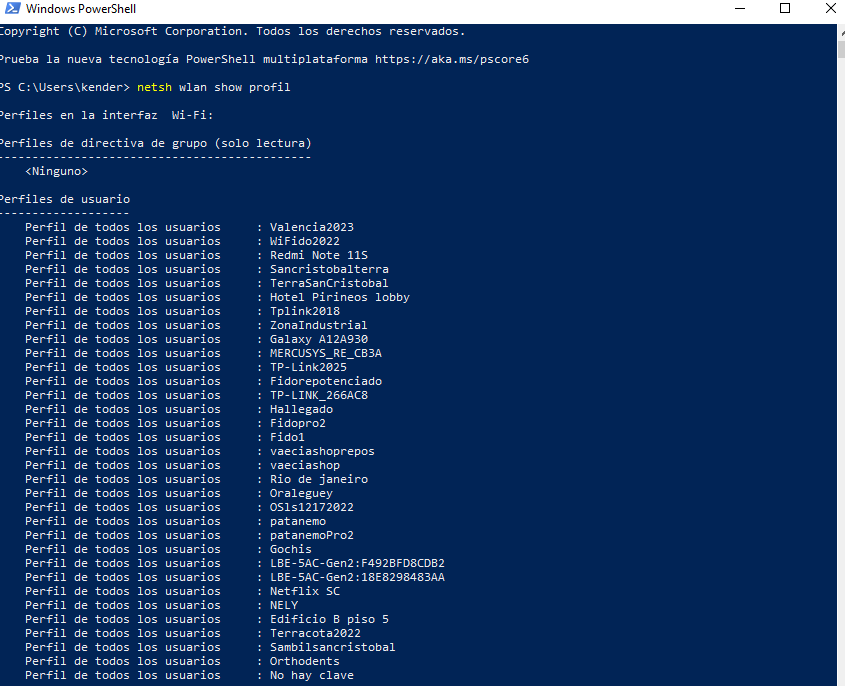Click the heading 'Perfiles de usuario'
Image resolution: width=845 pixels, height=686 pixels.
point(65,199)
